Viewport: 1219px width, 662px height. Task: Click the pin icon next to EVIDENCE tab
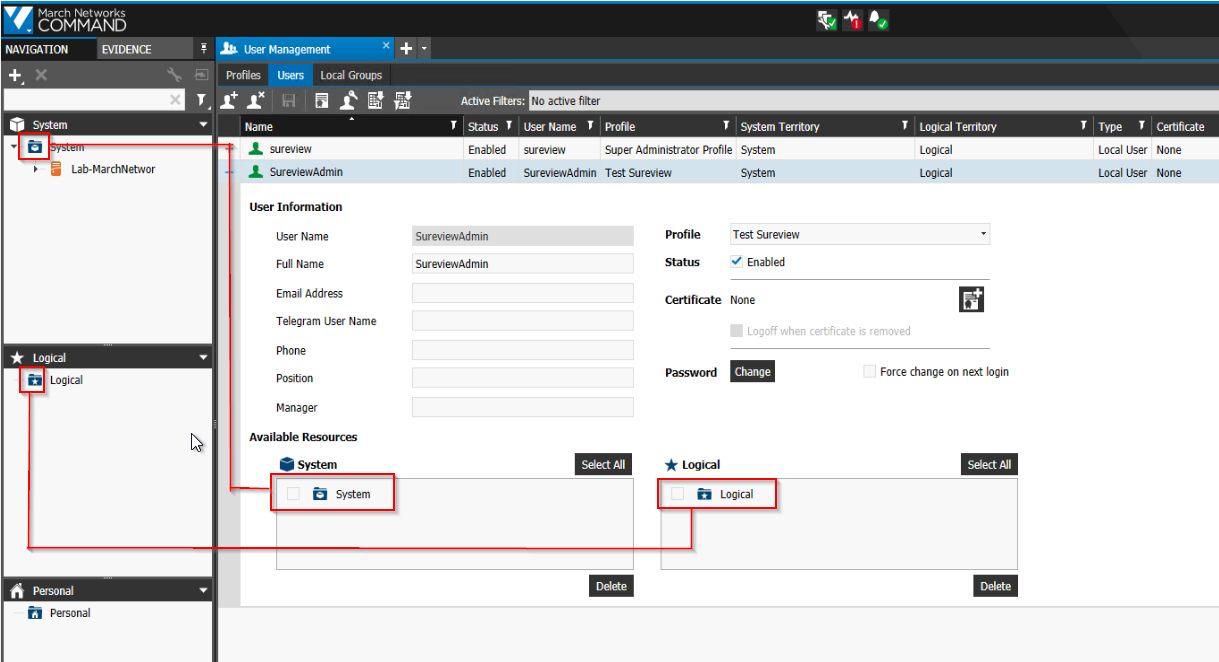coord(205,47)
